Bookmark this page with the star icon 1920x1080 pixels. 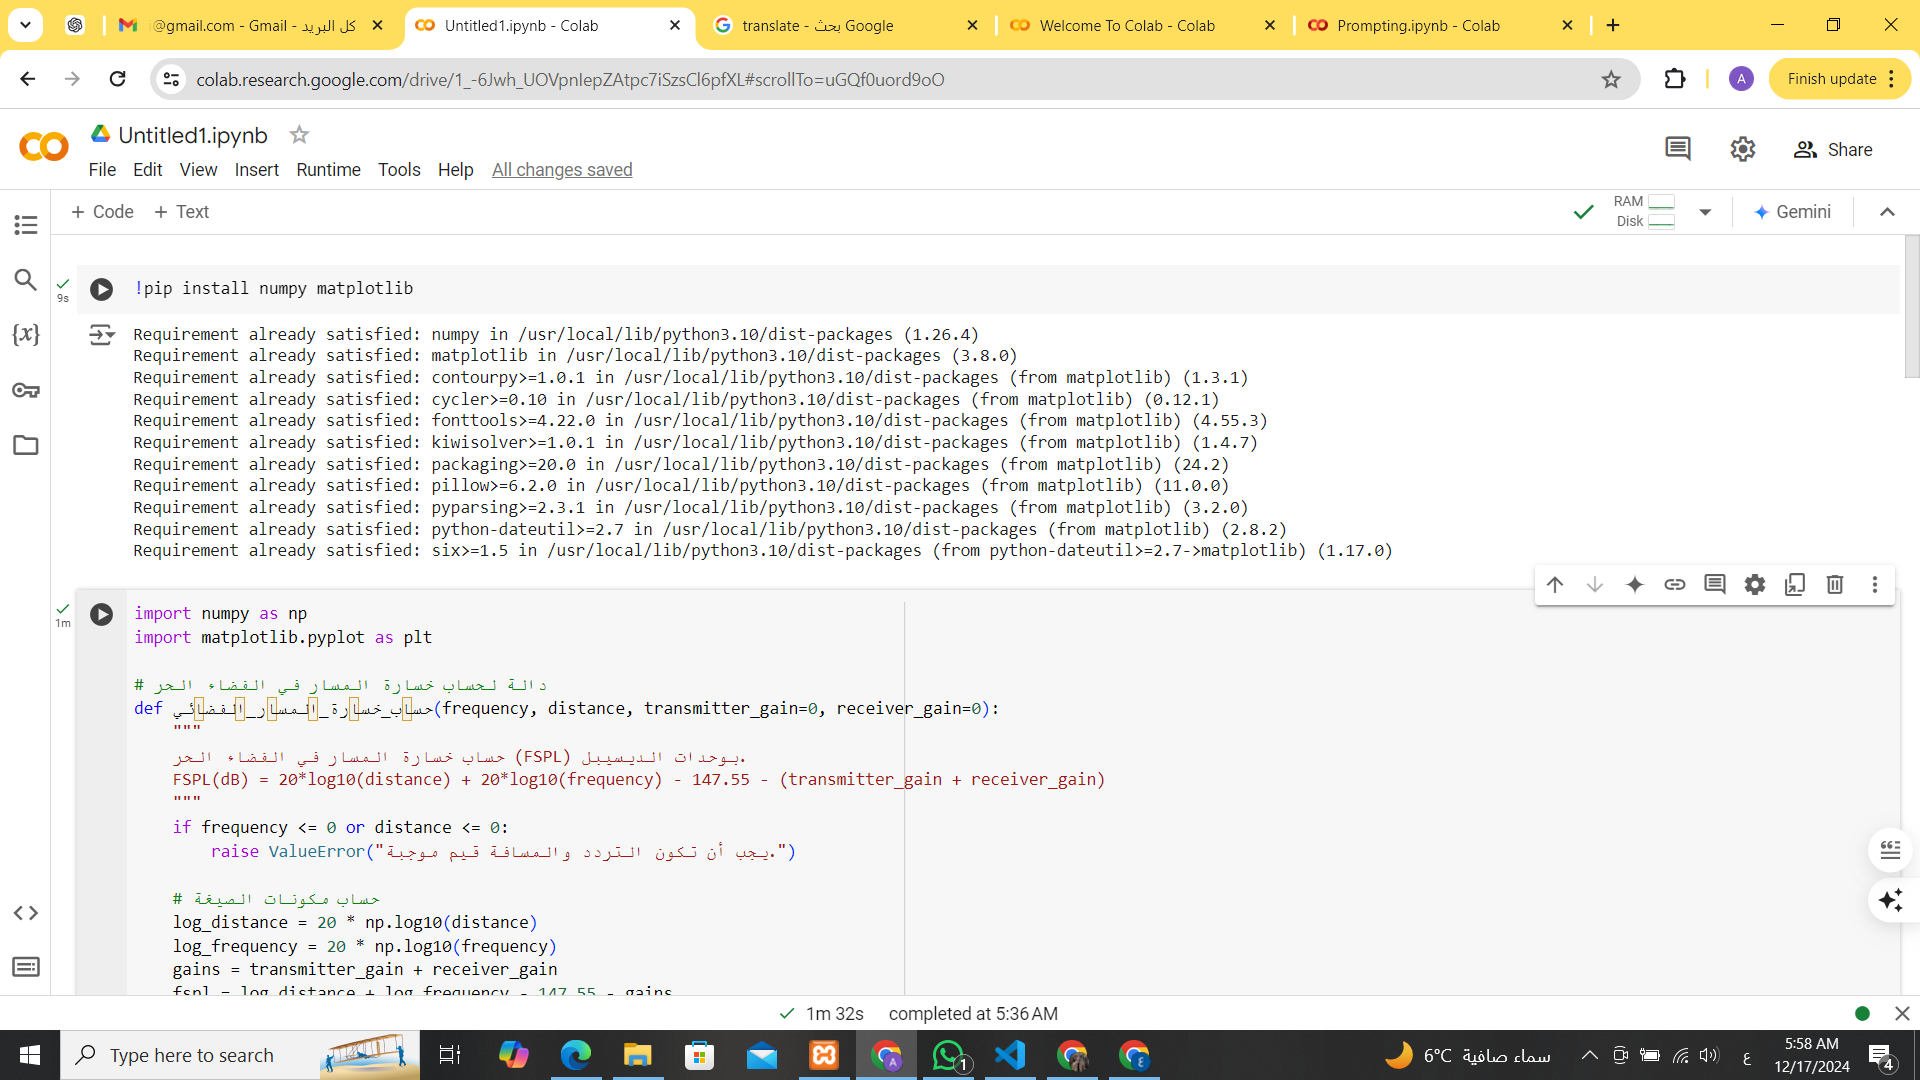1611,80
